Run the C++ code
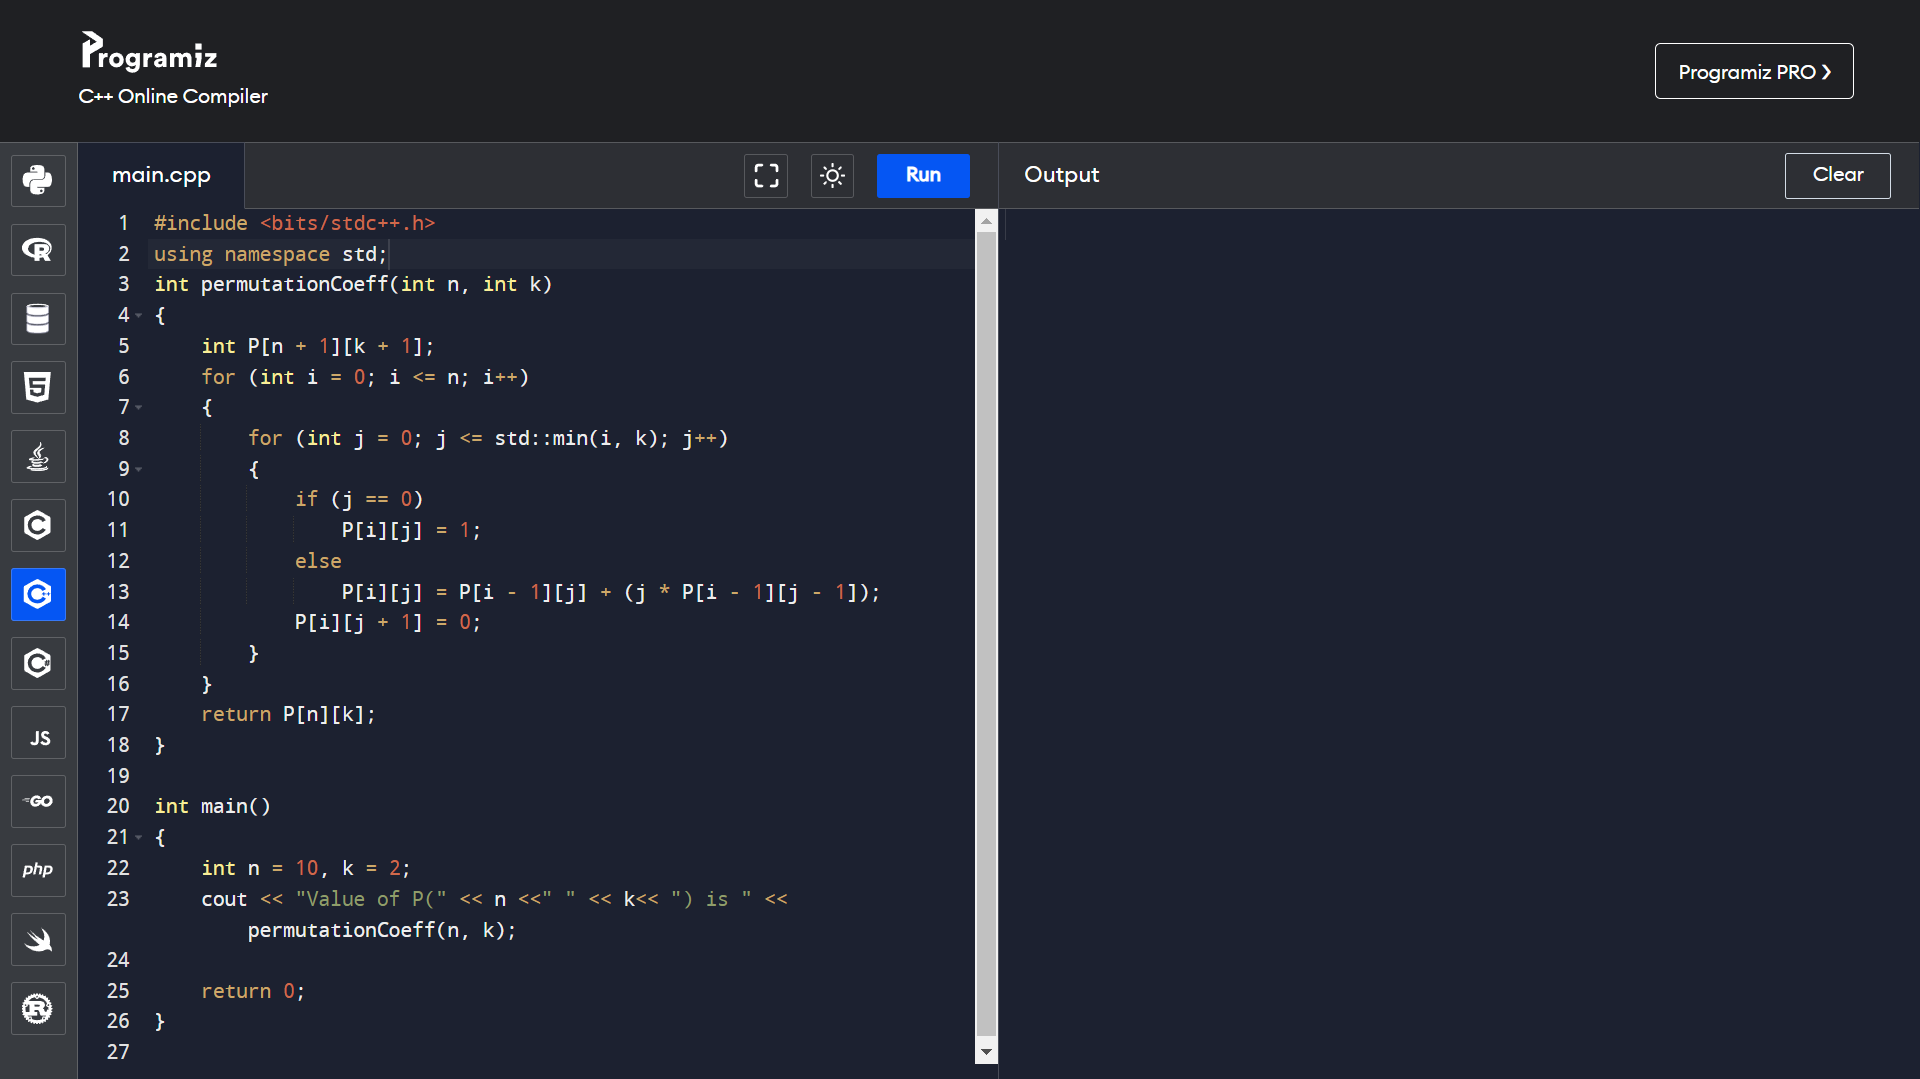The height and width of the screenshot is (1079, 1920). (x=923, y=175)
